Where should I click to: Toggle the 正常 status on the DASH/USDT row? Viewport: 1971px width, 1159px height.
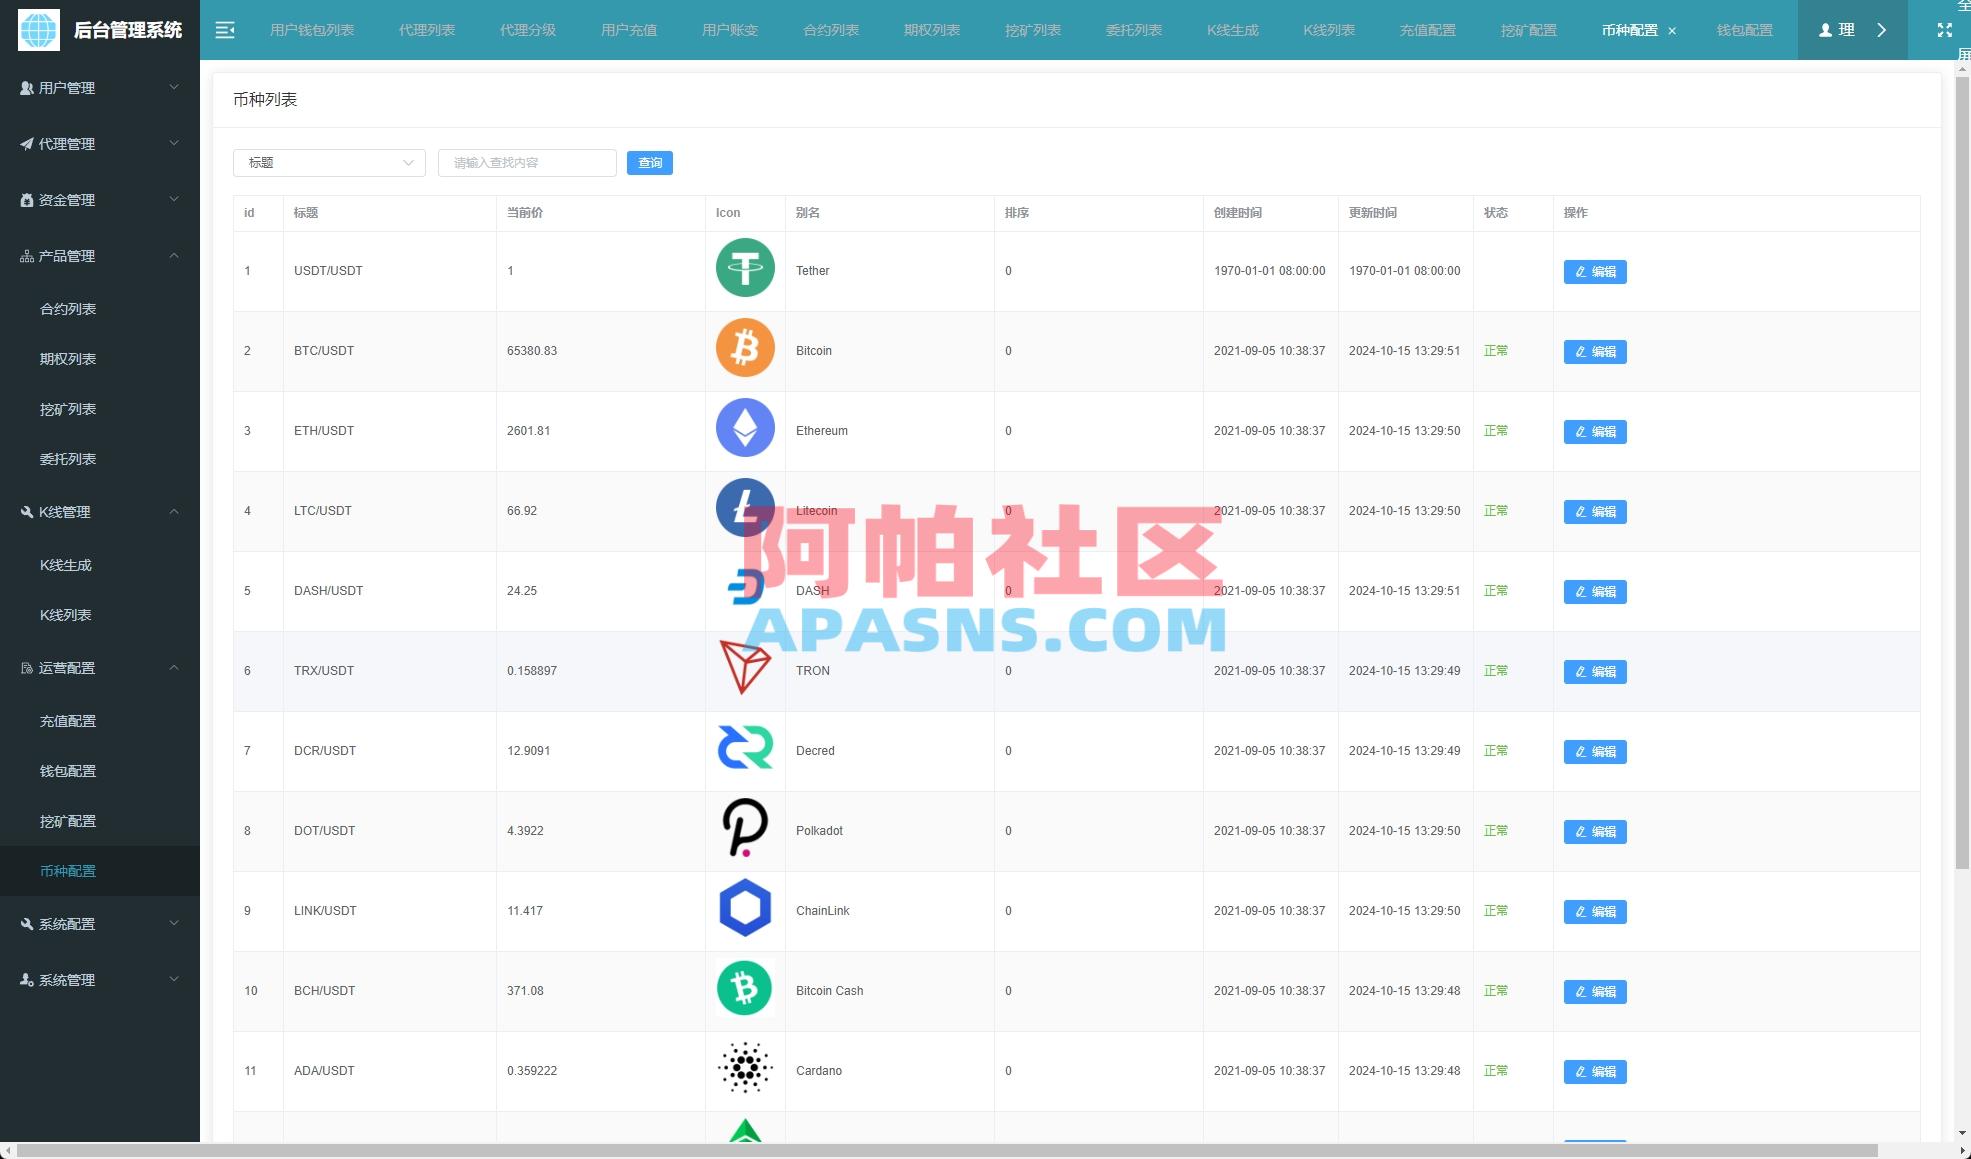pyautogui.click(x=1495, y=591)
